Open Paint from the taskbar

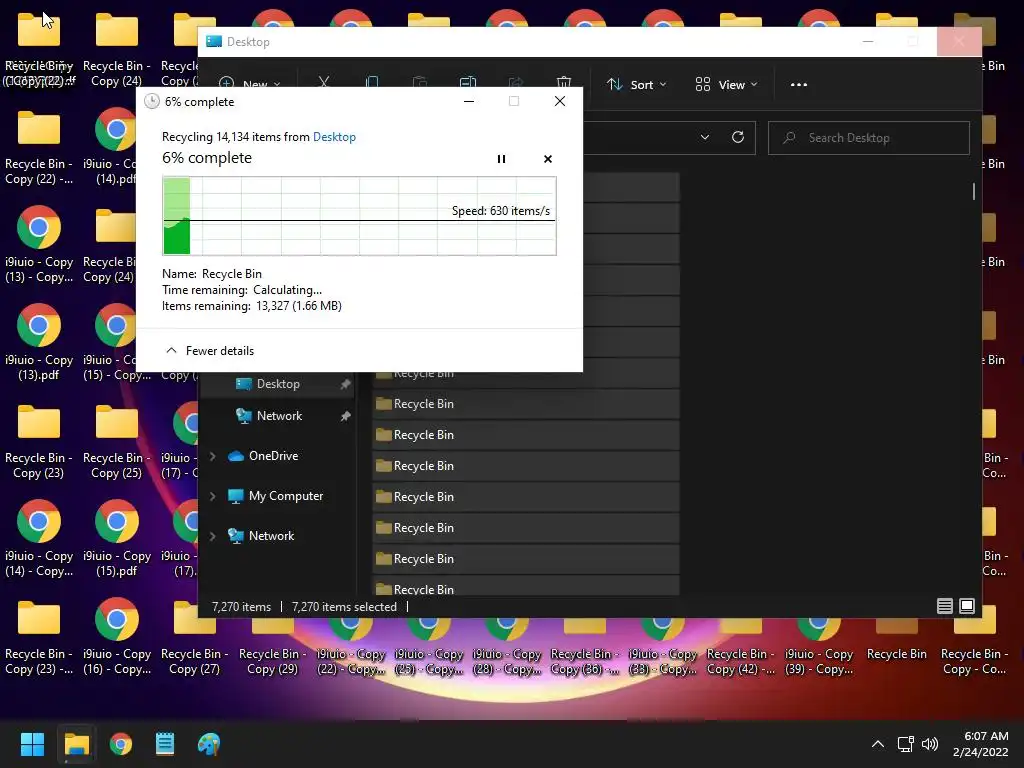(209, 744)
